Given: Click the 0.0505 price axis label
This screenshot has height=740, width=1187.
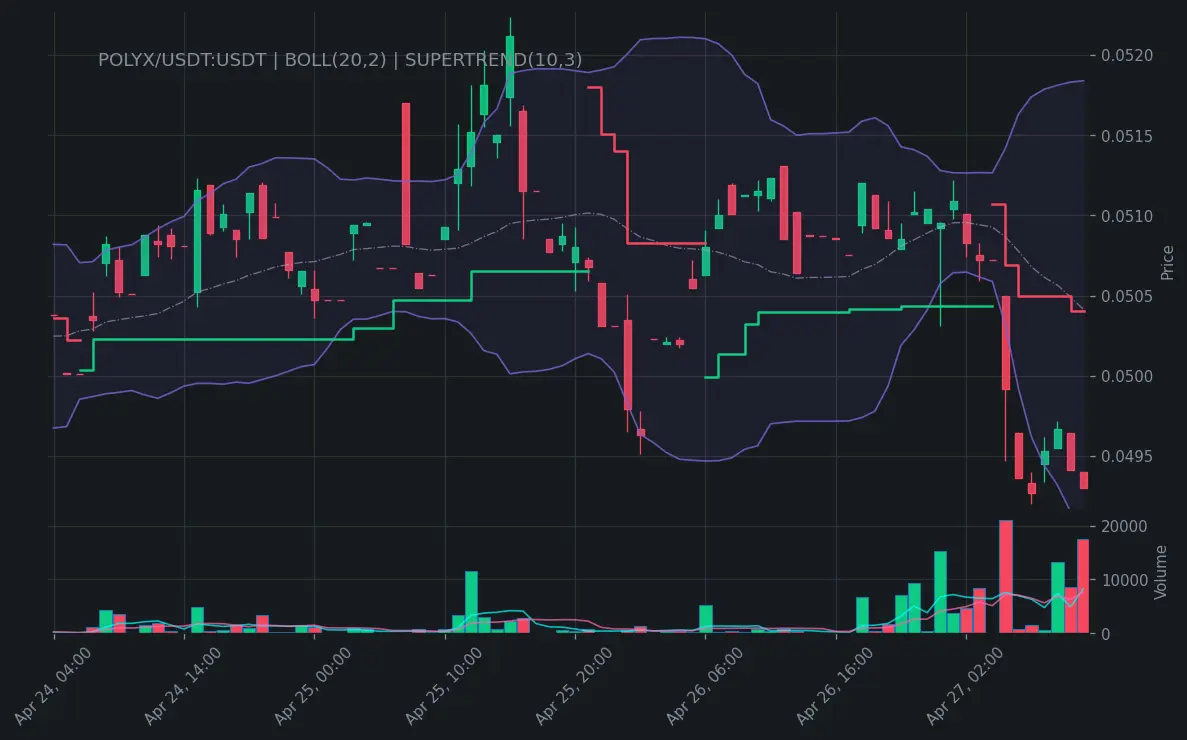Looking at the screenshot, I should (1127, 296).
